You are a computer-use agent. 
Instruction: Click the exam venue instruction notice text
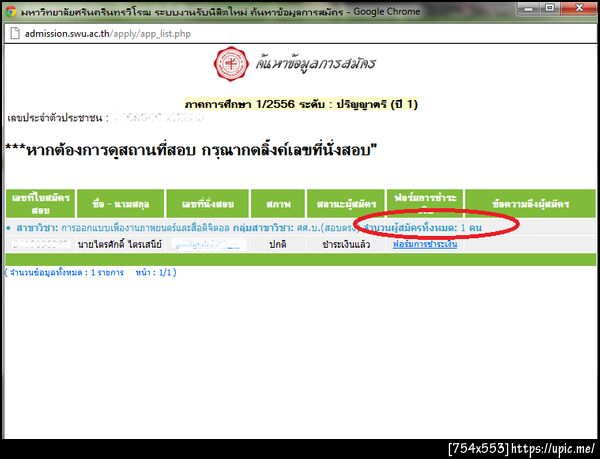pyautogui.click(x=191, y=150)
